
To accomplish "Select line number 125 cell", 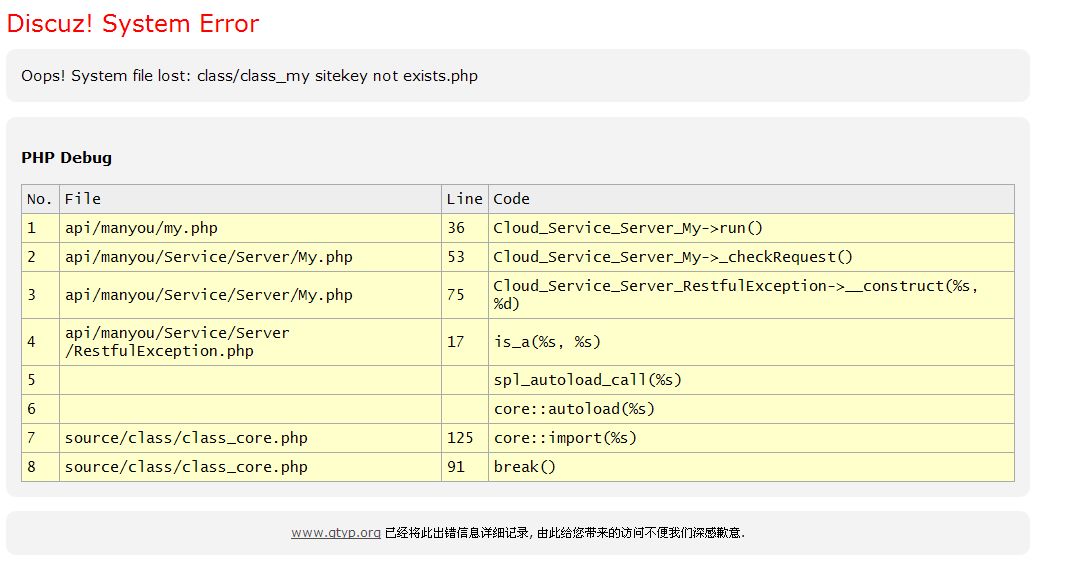I will (464, 437).
